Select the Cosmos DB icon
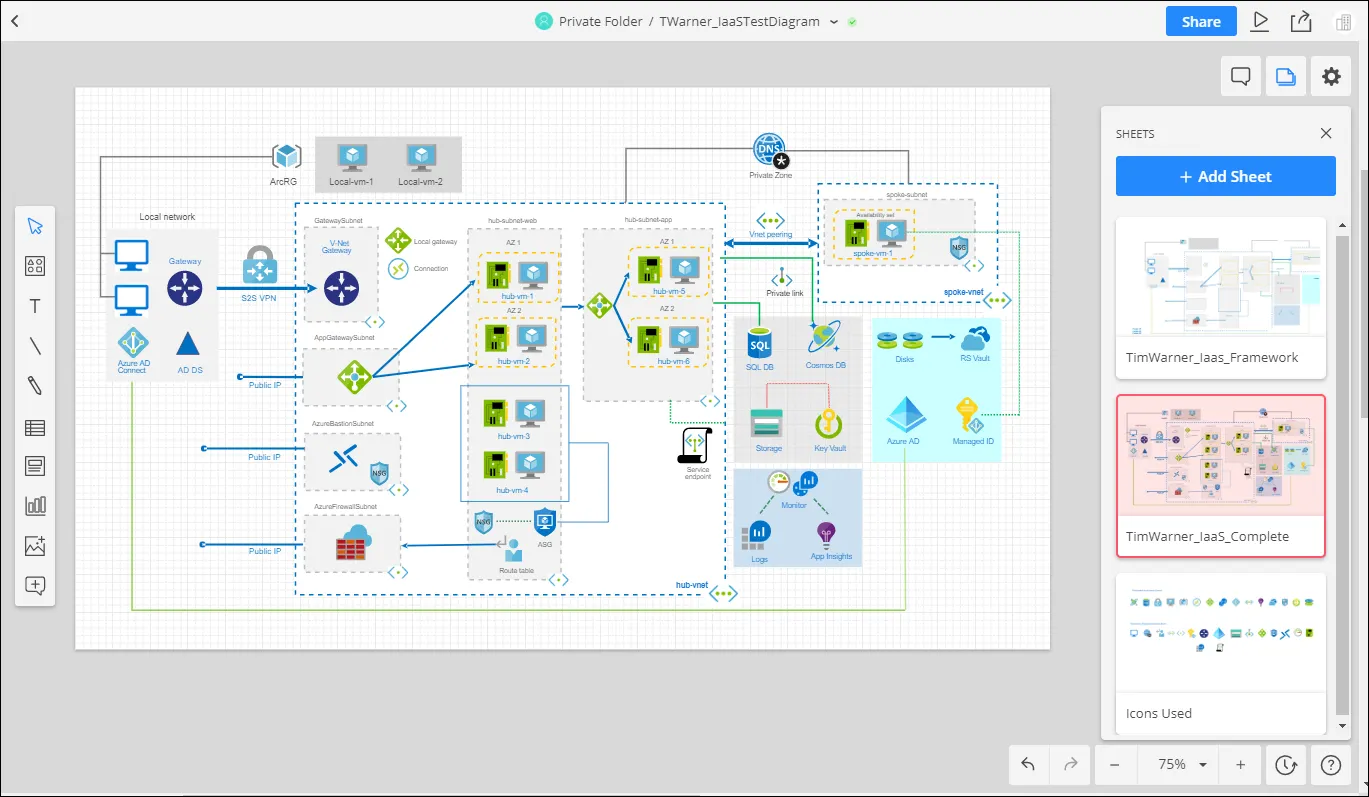Viewport: 1369px width, 797px height. click(826, 338)
